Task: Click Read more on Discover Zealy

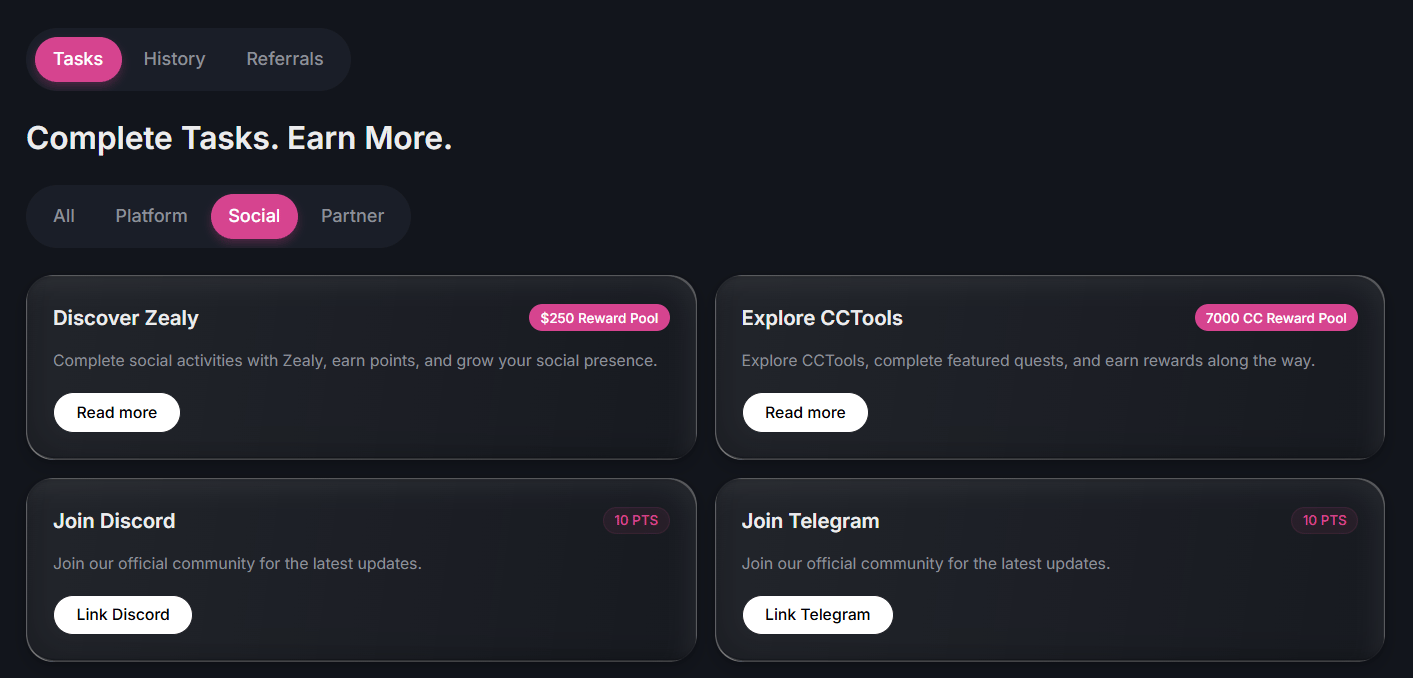Action: pyautogui.click(x=117, y=412)
